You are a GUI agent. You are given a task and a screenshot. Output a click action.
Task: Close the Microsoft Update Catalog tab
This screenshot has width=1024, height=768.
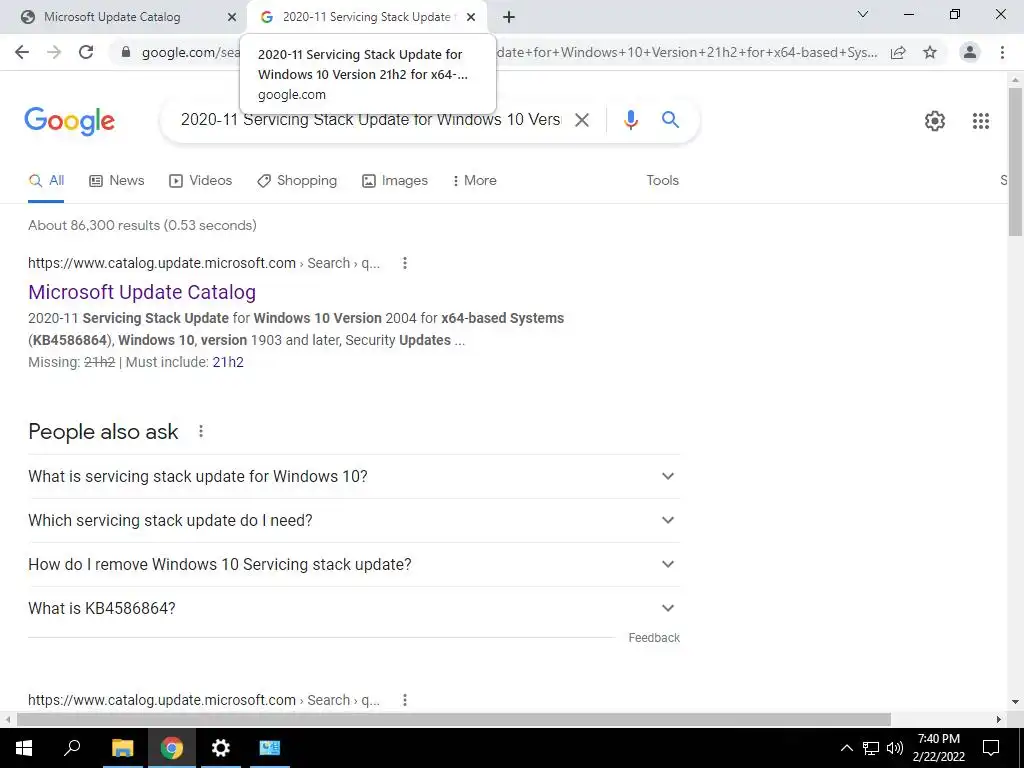pos(232,17)
